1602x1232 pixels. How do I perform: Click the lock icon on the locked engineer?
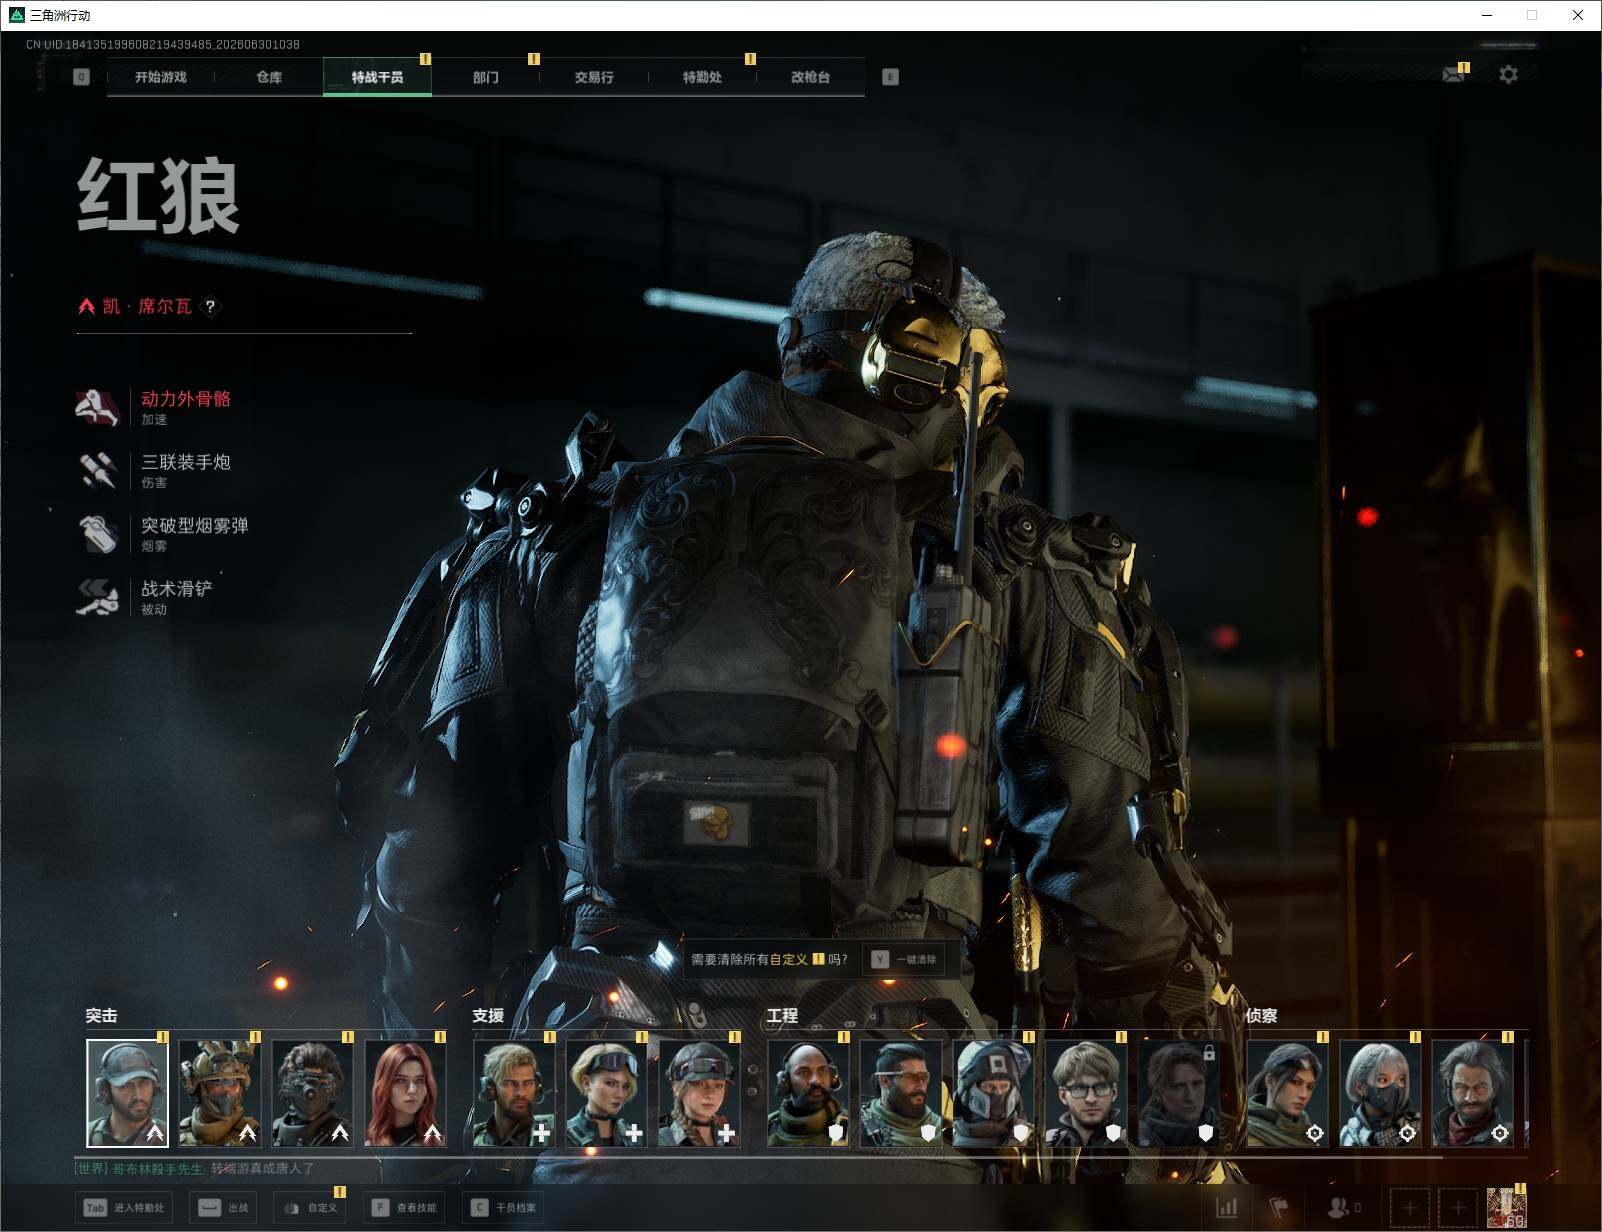(1209, 1052)
